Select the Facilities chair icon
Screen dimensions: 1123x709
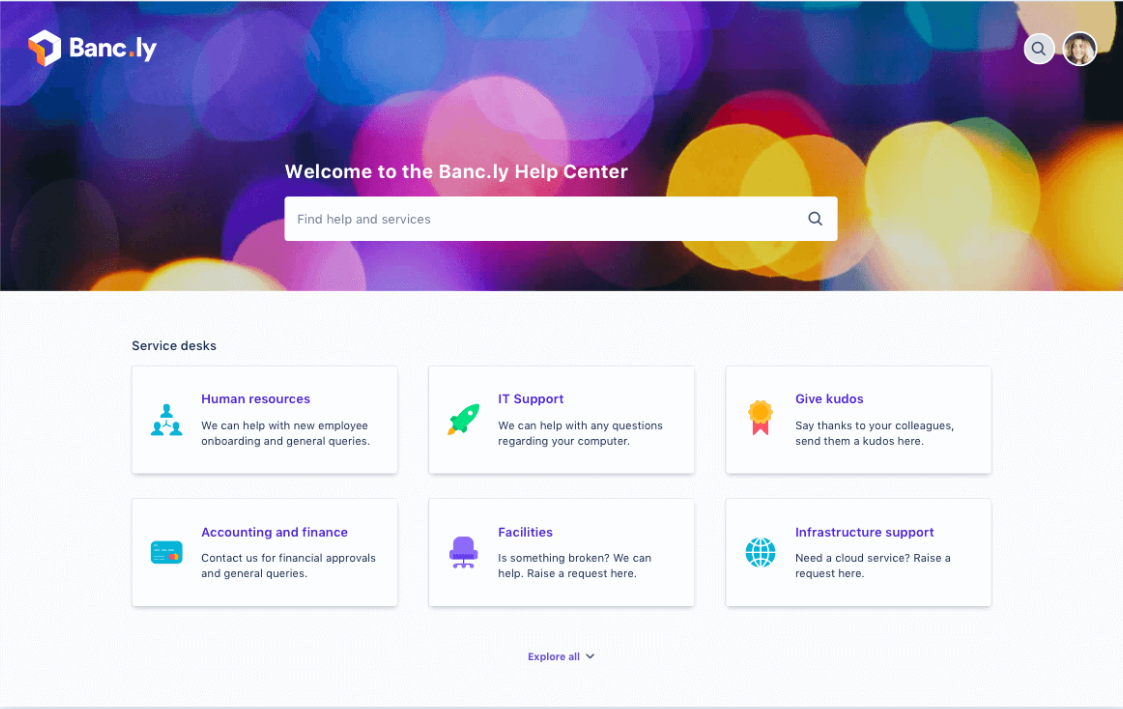pos(463,551)
